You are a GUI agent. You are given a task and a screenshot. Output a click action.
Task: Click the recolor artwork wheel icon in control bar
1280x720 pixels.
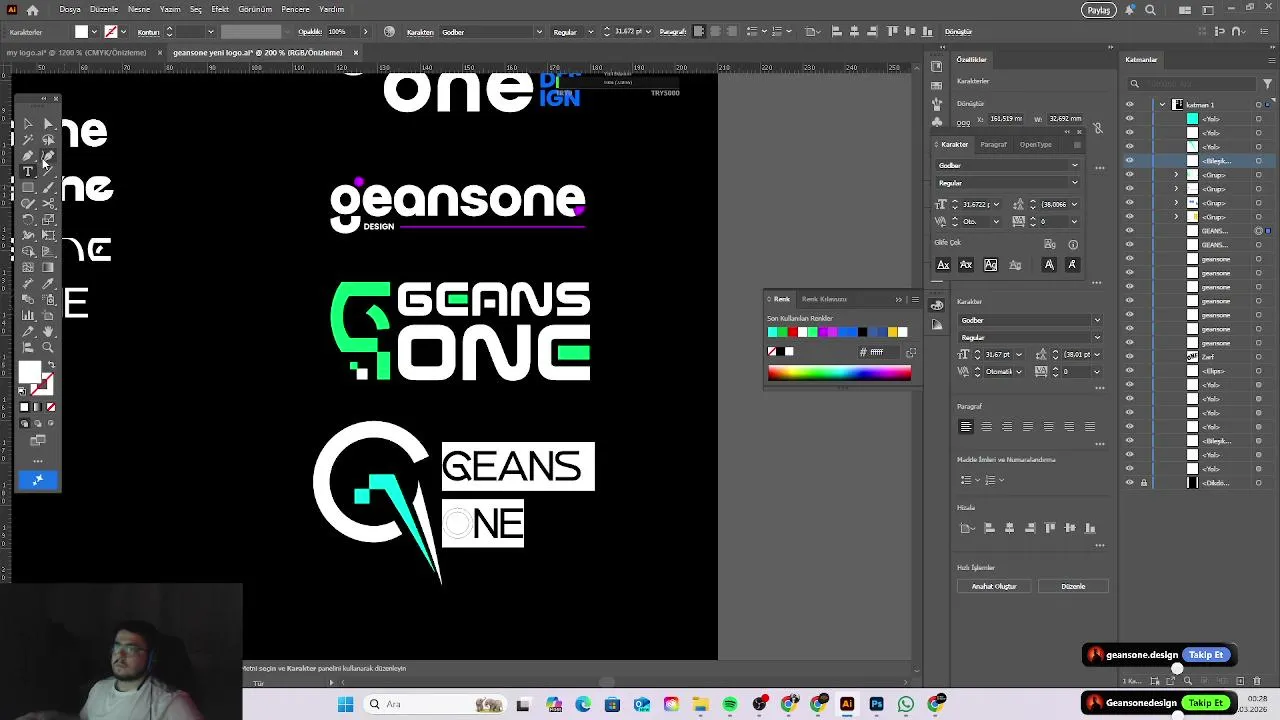tap(389, 32)
